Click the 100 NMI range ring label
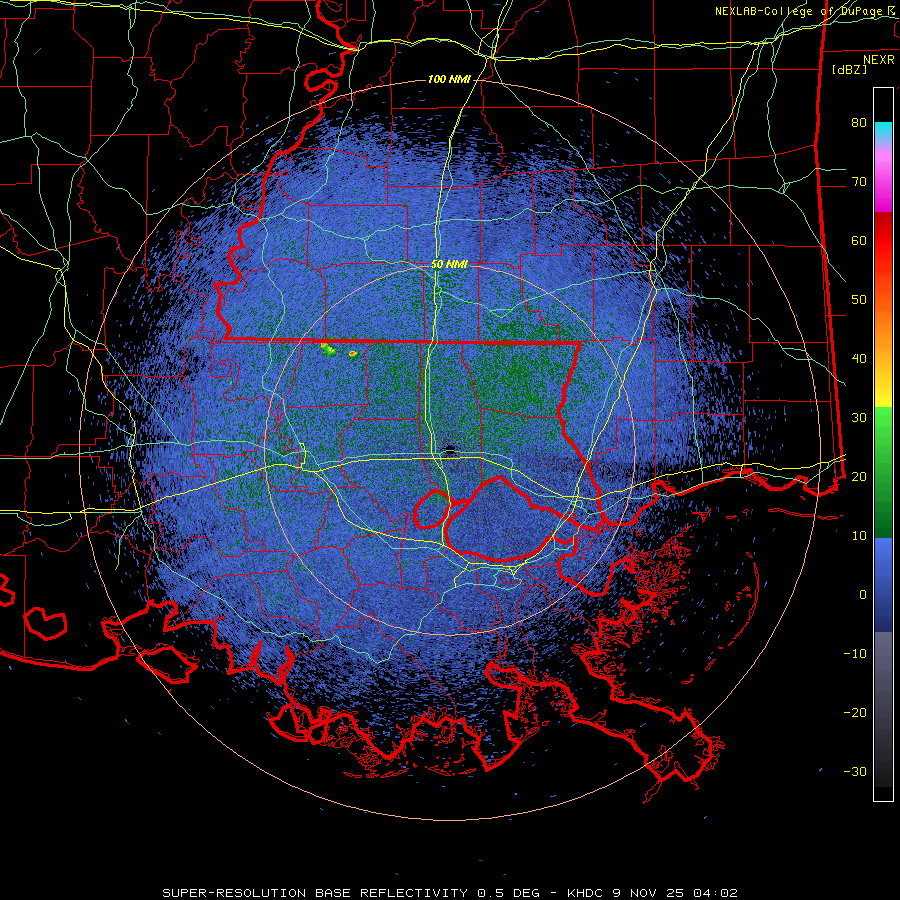This screenshot has width=900, height=900. [449, 79]
